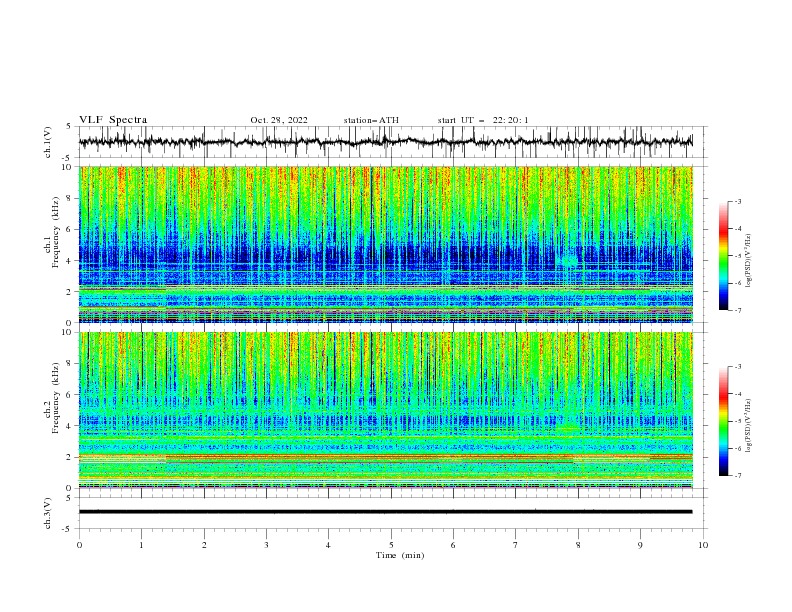
Task: Click the 'VLF Spectra' title text
Action: click(113, 120)
